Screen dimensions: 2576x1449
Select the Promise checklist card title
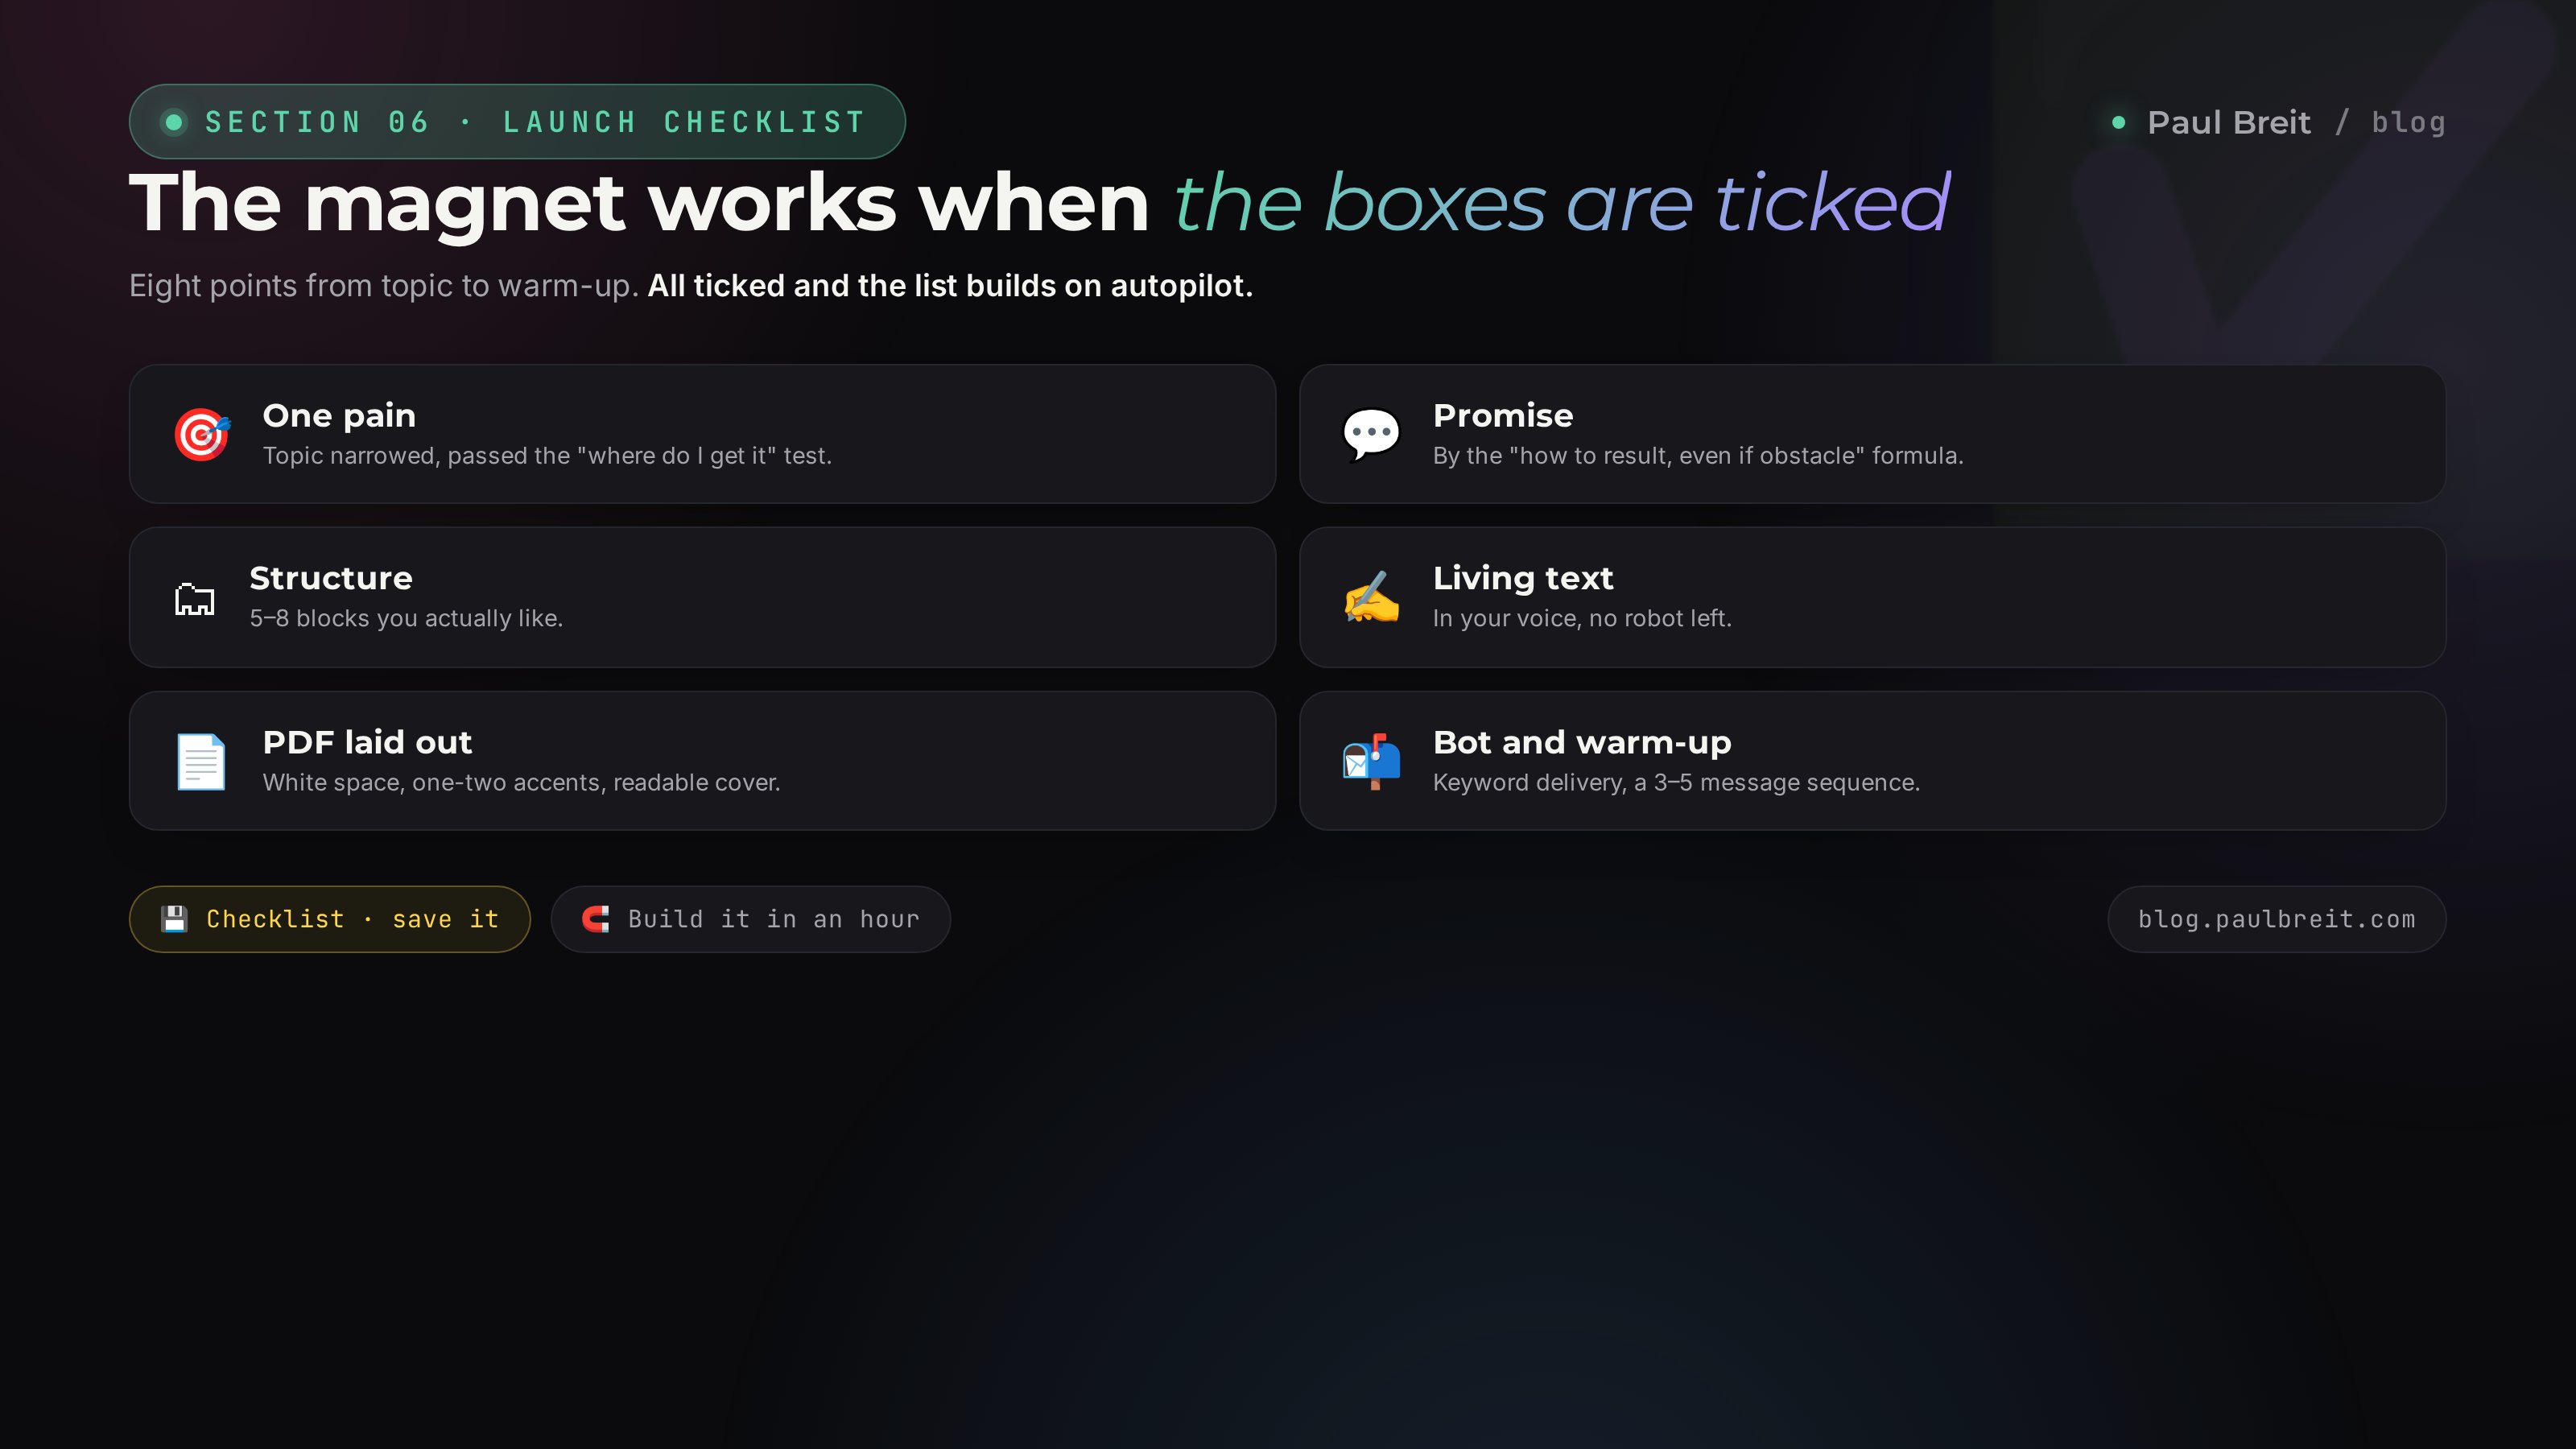point(1503,415)
